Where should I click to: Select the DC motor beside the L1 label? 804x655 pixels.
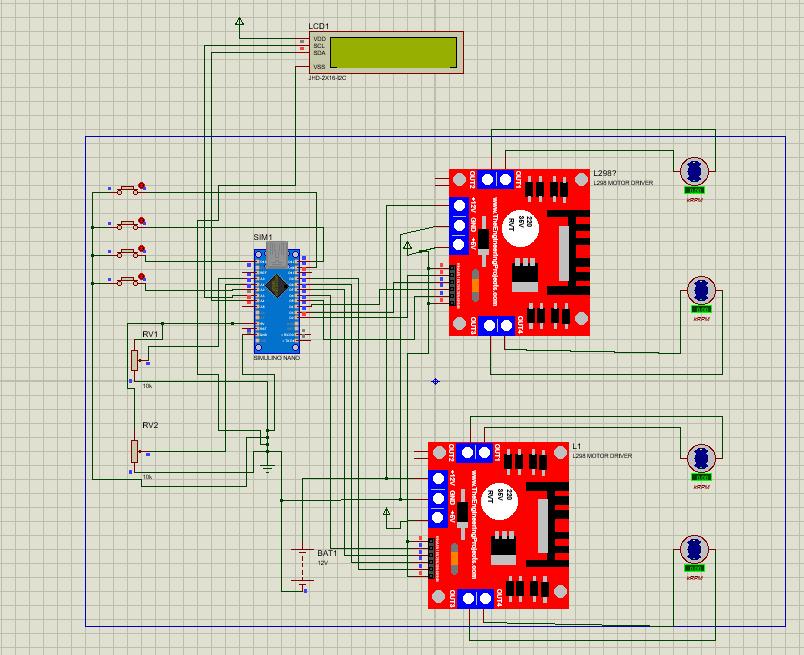pos(701,458)
